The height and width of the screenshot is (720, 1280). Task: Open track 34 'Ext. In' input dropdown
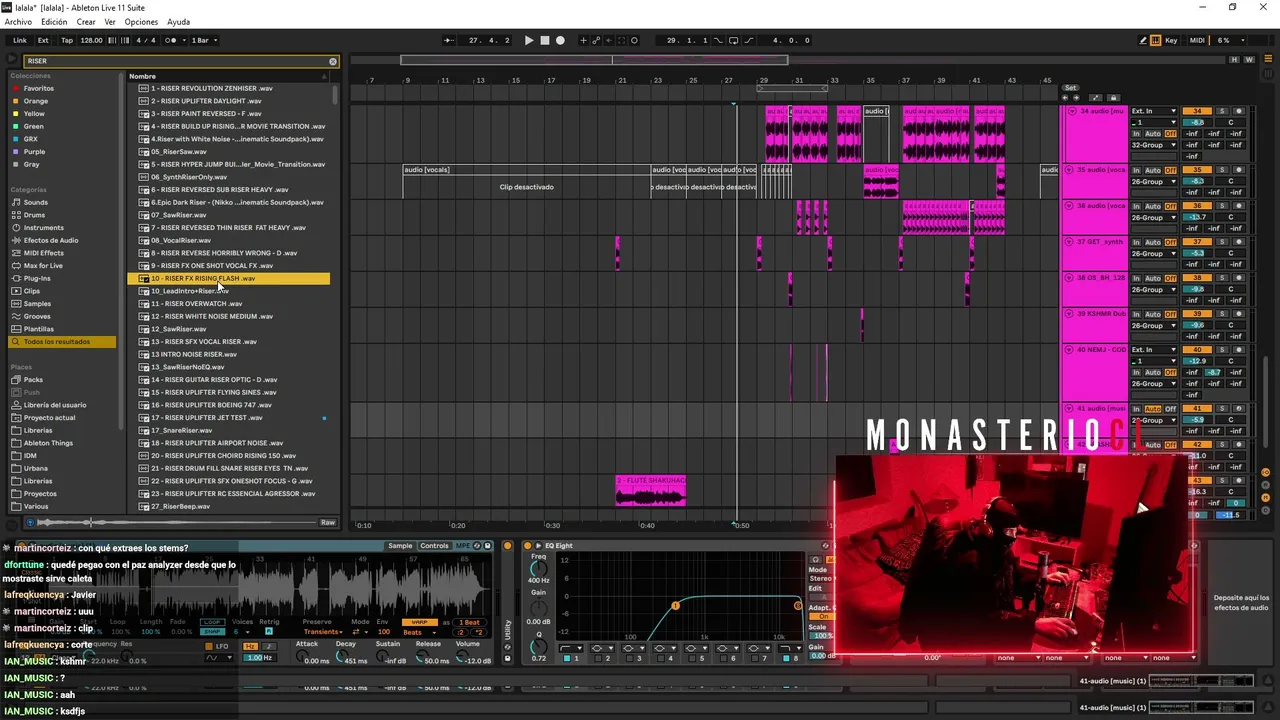click(1154, 111)
